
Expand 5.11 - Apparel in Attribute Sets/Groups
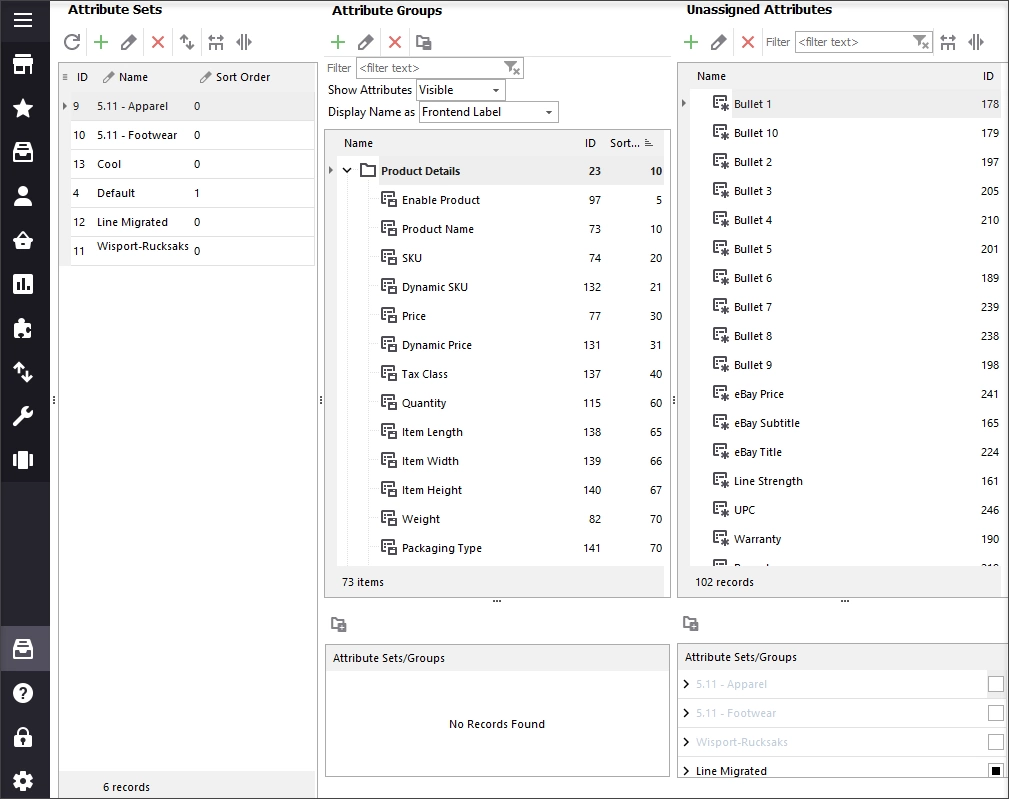point(687,684)
